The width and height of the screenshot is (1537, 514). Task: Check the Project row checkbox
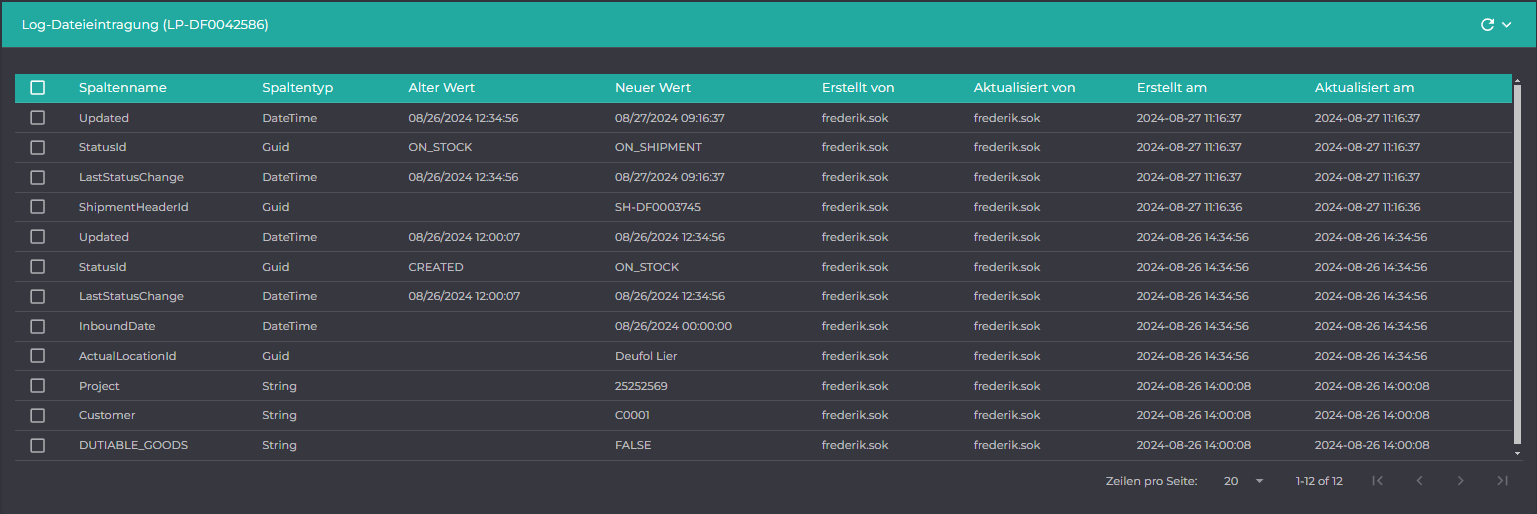(x=38, y=386)
